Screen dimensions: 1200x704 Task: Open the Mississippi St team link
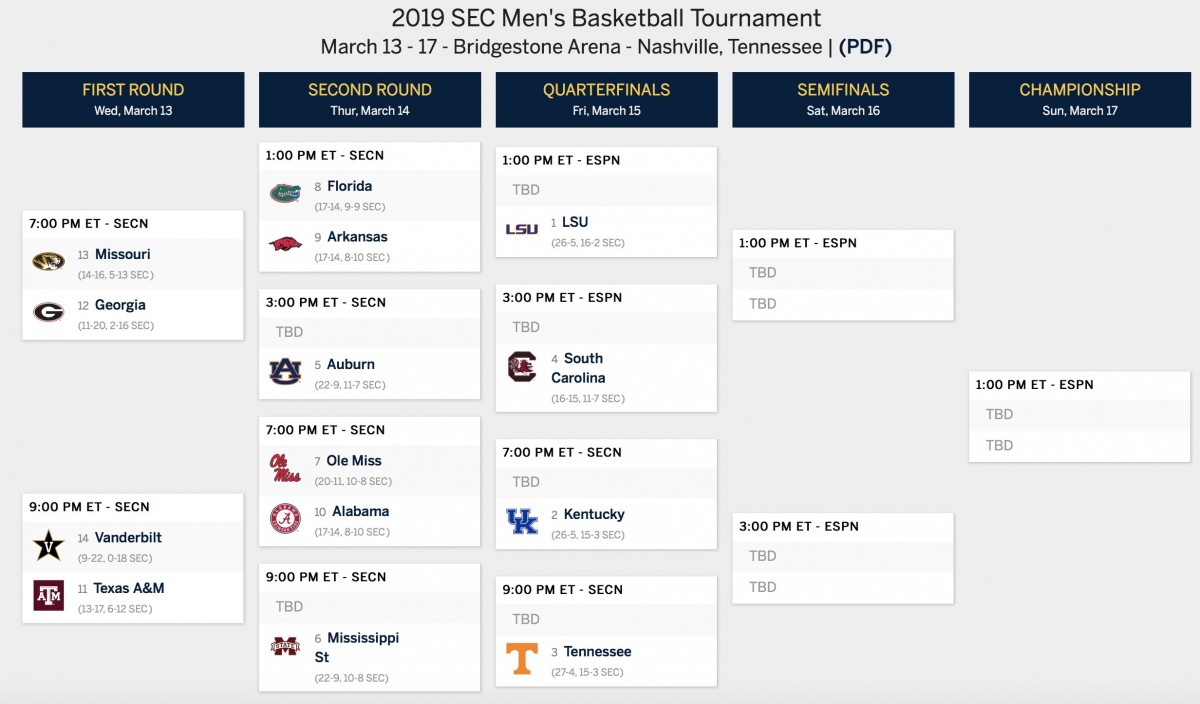(x=356, y=647)
